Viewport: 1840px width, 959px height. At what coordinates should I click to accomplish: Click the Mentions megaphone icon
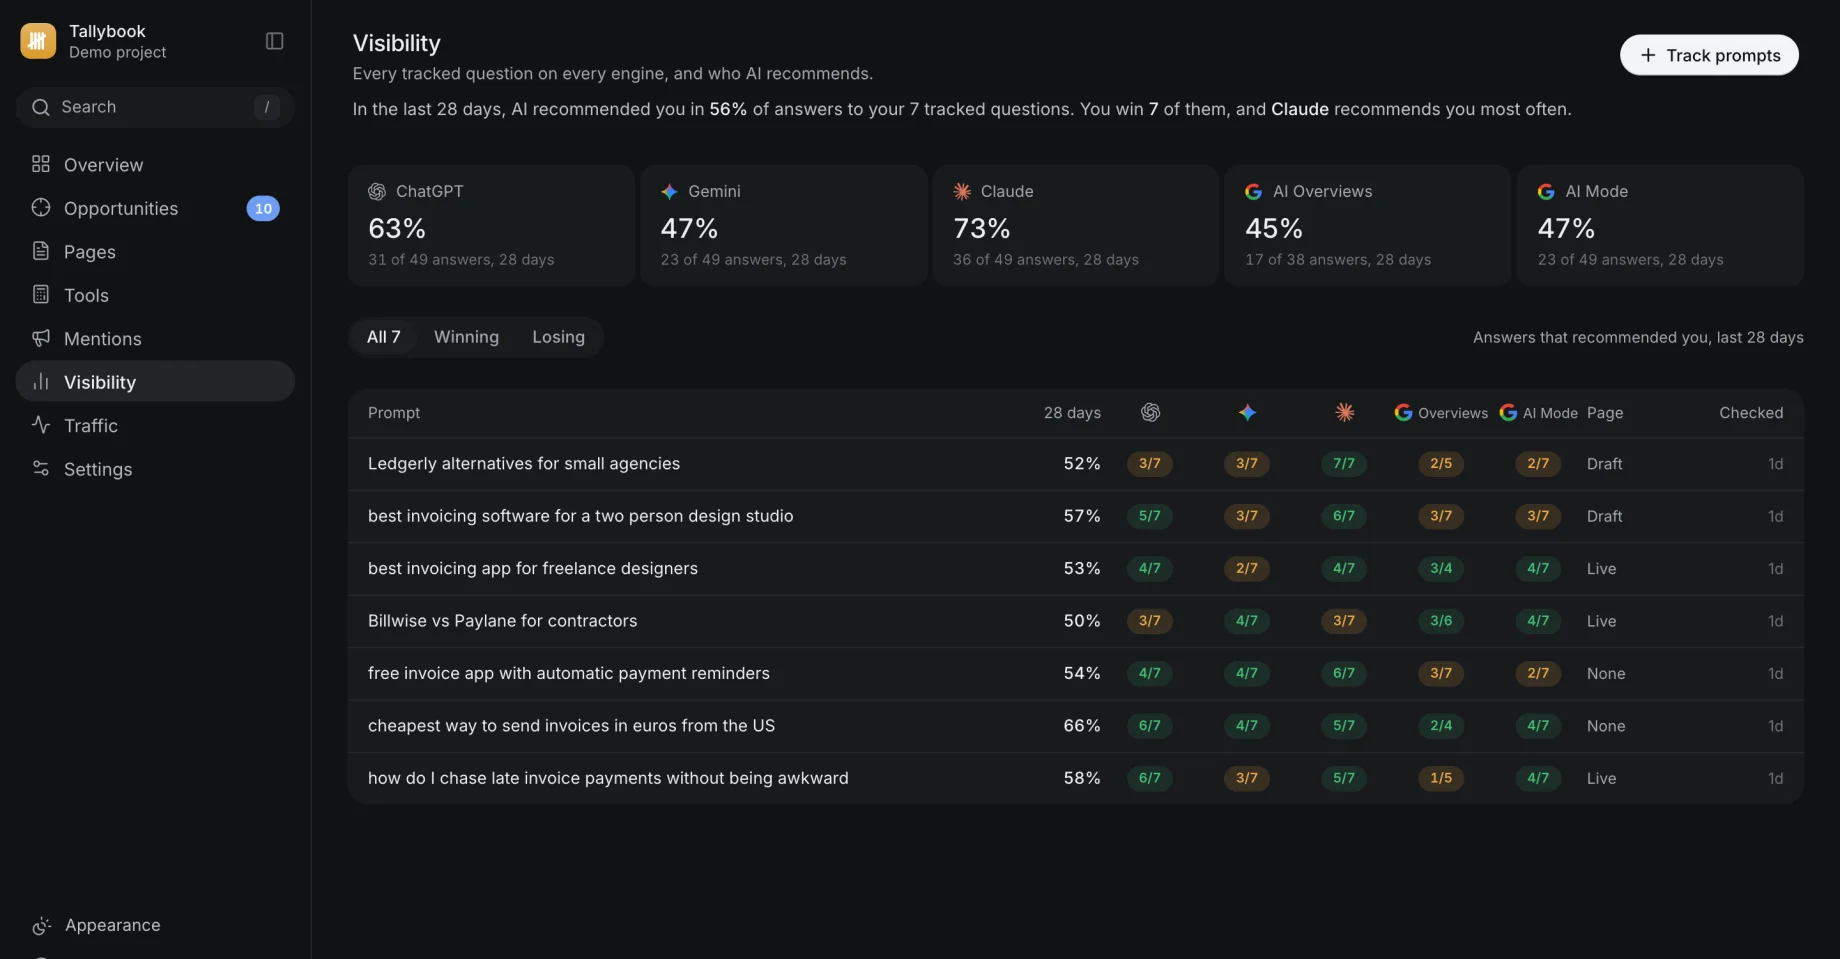[x=41, y=338]
